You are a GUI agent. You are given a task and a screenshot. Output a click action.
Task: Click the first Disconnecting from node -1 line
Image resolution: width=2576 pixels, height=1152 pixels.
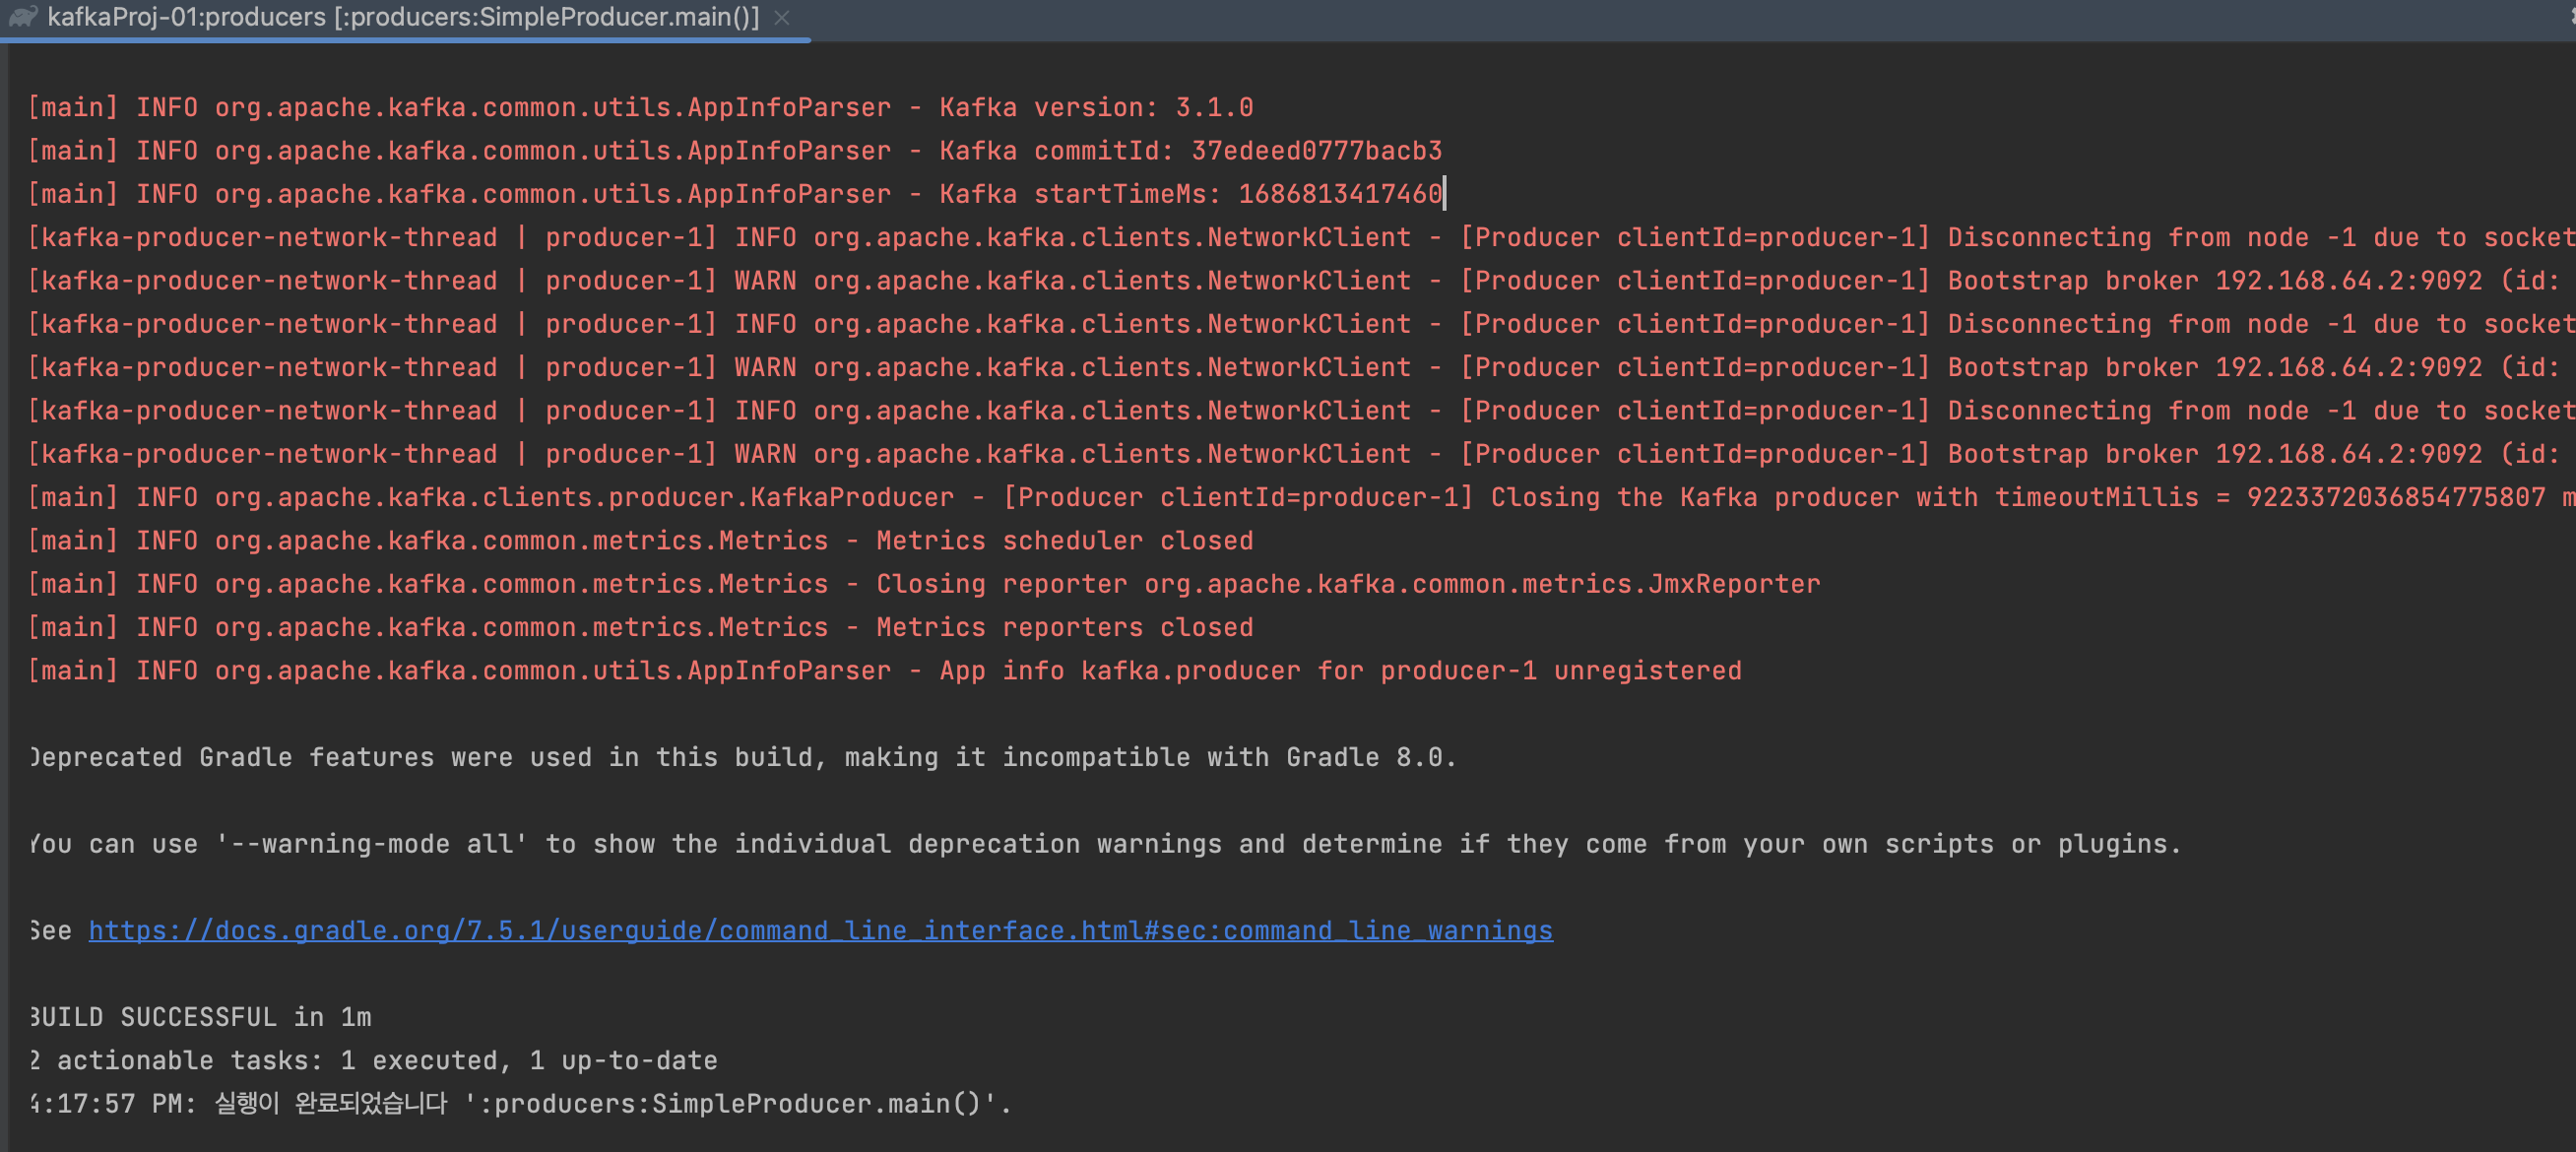1301,237
